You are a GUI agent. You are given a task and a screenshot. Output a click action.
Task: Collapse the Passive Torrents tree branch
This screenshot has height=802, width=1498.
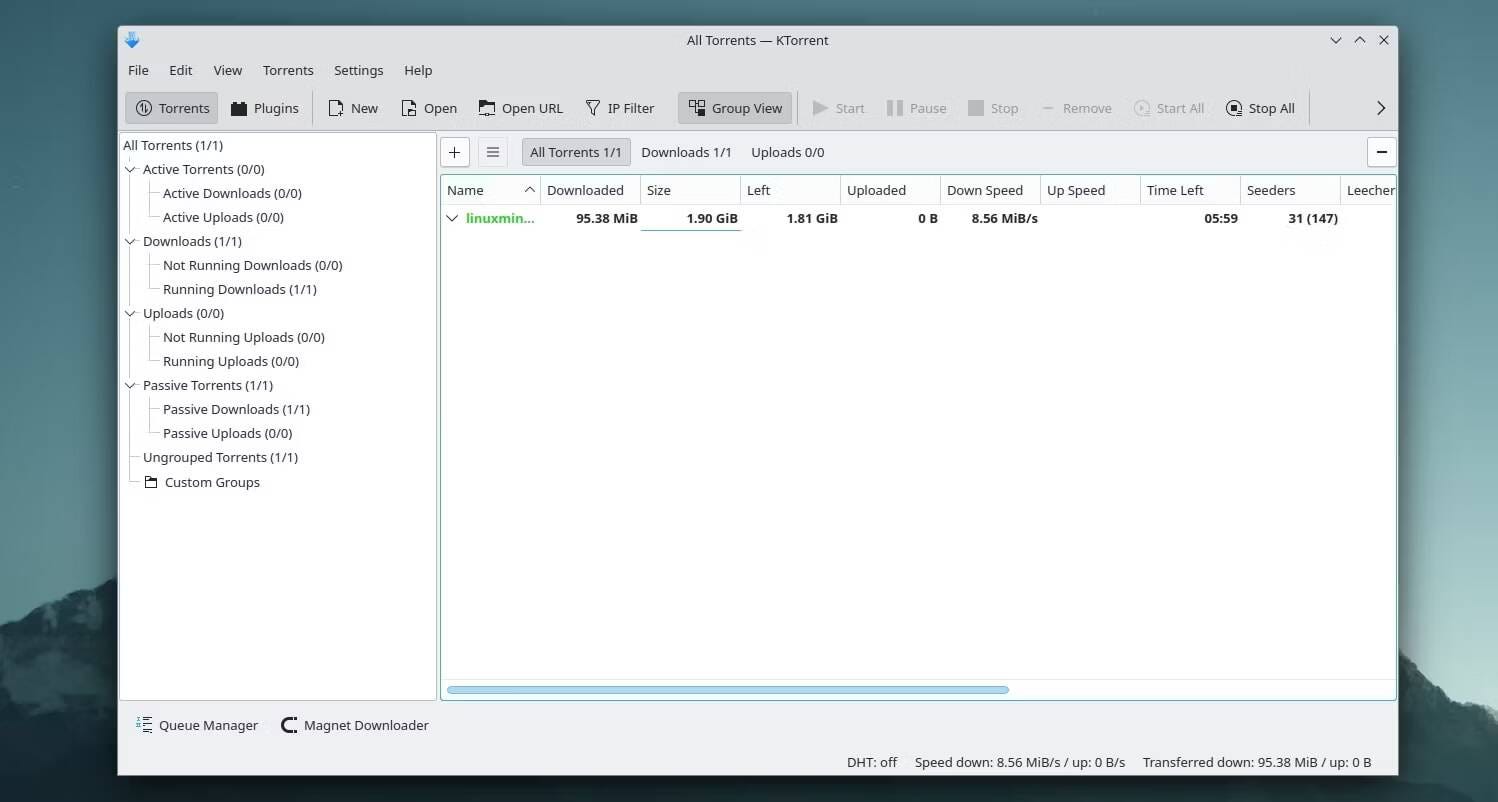coord(130,385)
